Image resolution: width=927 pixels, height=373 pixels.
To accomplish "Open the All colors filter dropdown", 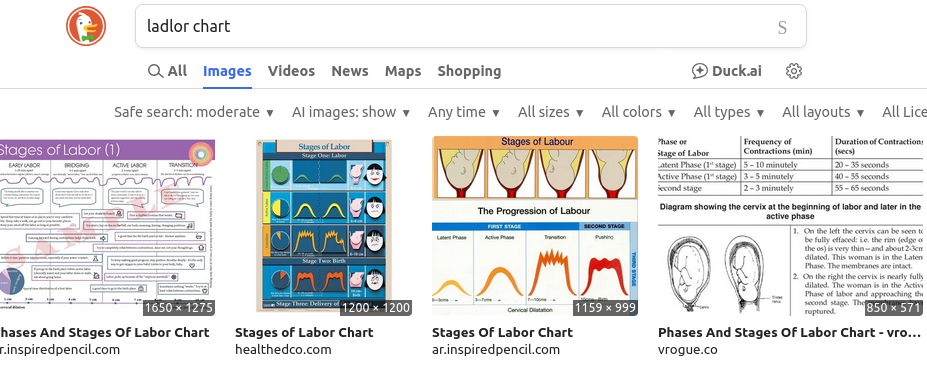I will click(x=639, y=112).
